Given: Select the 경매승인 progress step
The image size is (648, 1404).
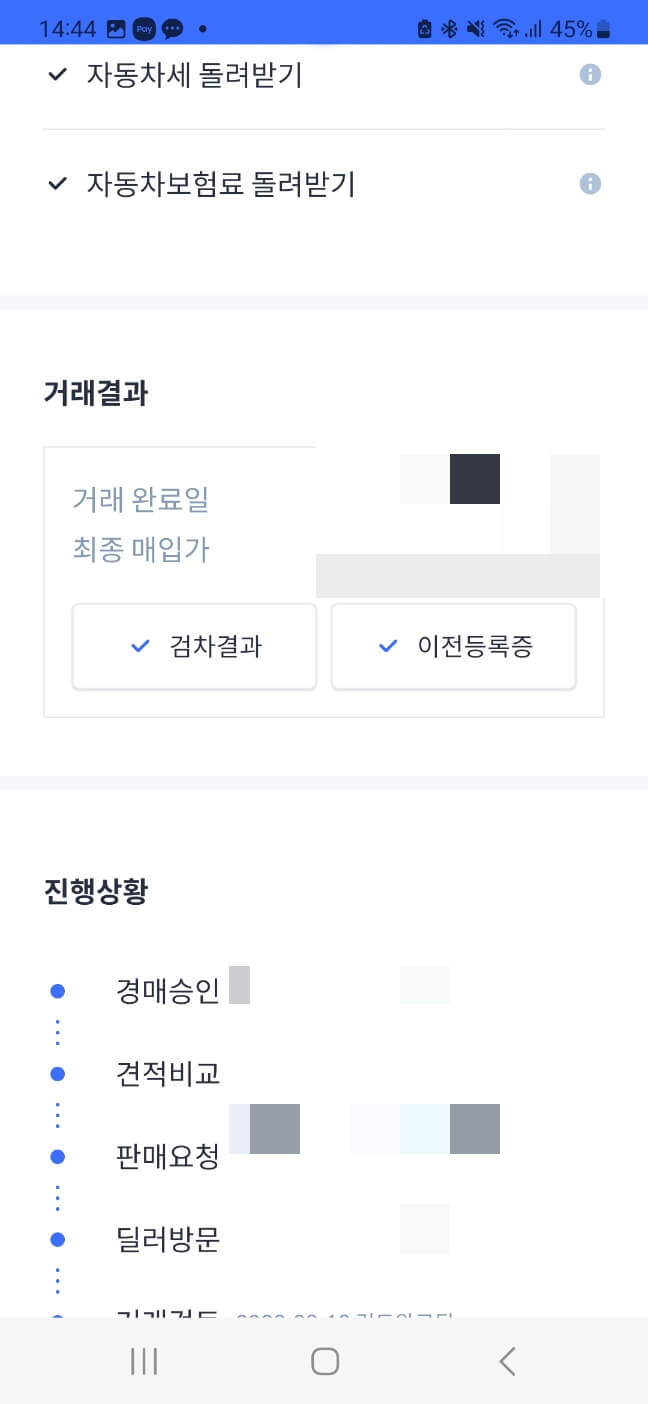Looking at the screenshot, I should 168,991.
